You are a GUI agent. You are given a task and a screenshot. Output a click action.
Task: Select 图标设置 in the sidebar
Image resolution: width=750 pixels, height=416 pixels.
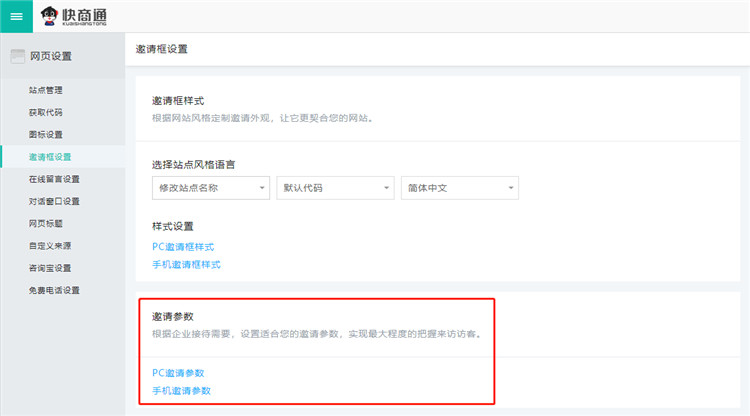[46, 134]
